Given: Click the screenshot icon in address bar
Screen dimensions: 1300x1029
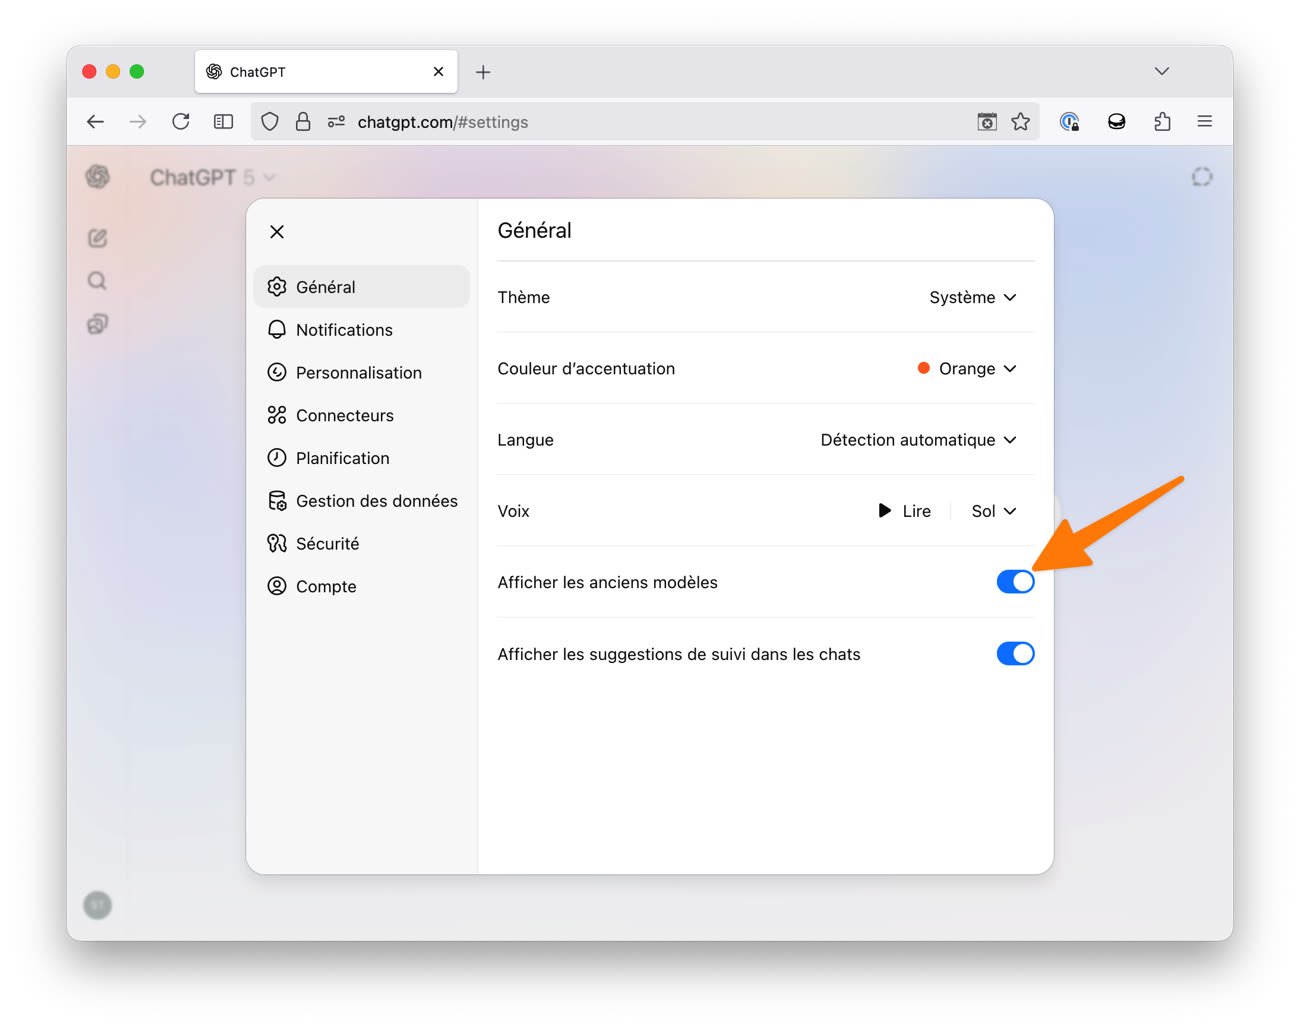Looking at the screenshot, I should pos(987,122).
